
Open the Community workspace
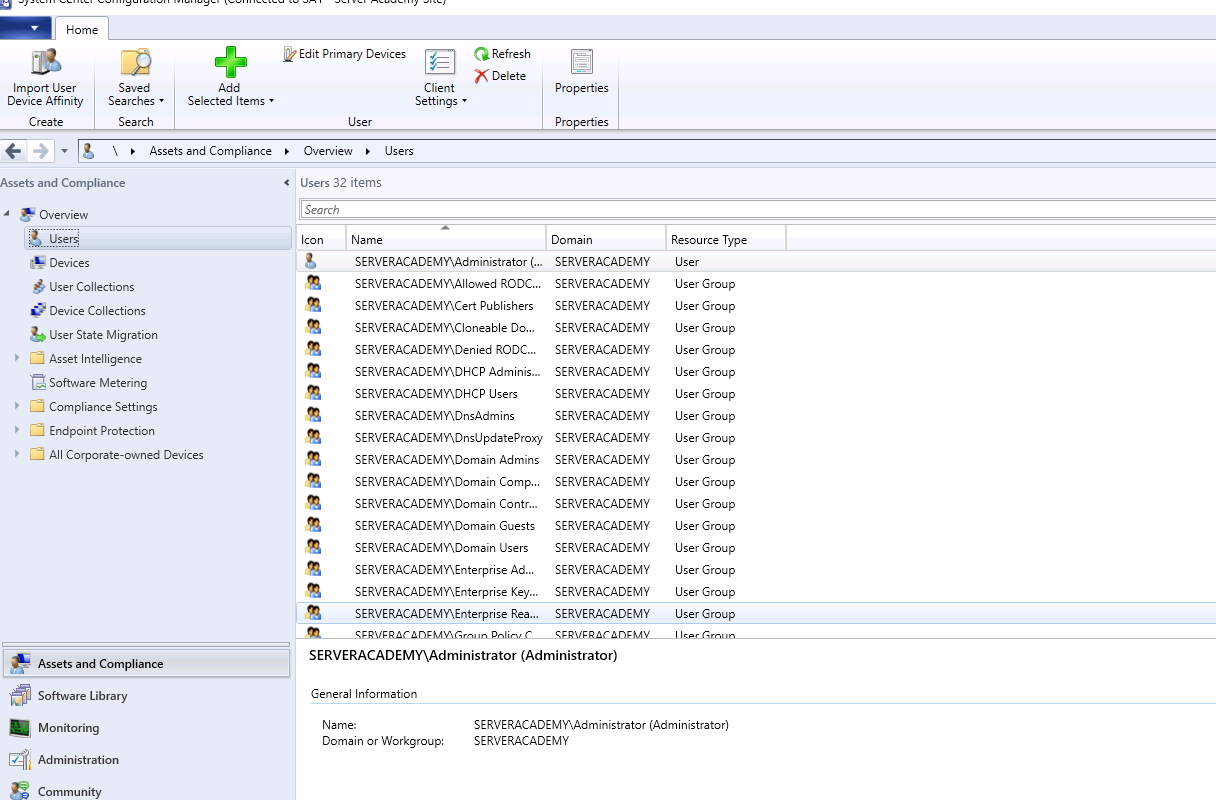click(x=147, y=789)
